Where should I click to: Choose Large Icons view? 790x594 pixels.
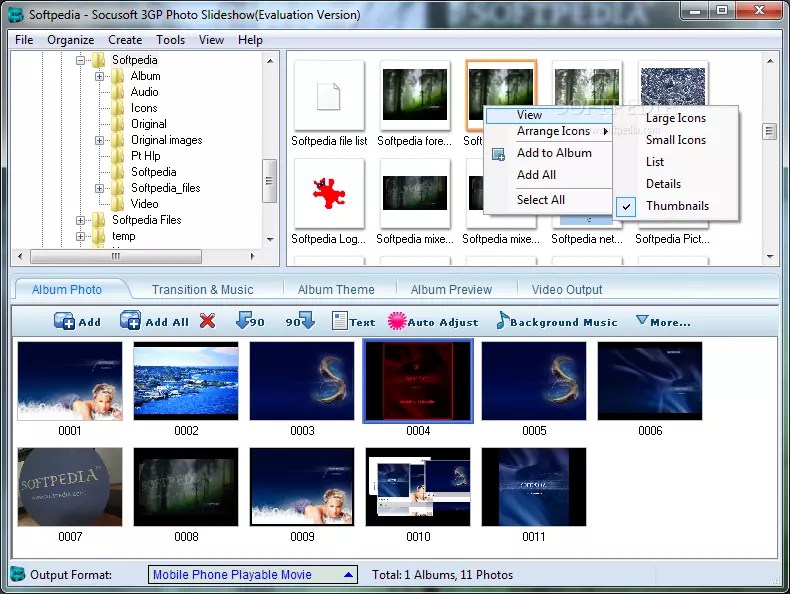coord(676,118)
